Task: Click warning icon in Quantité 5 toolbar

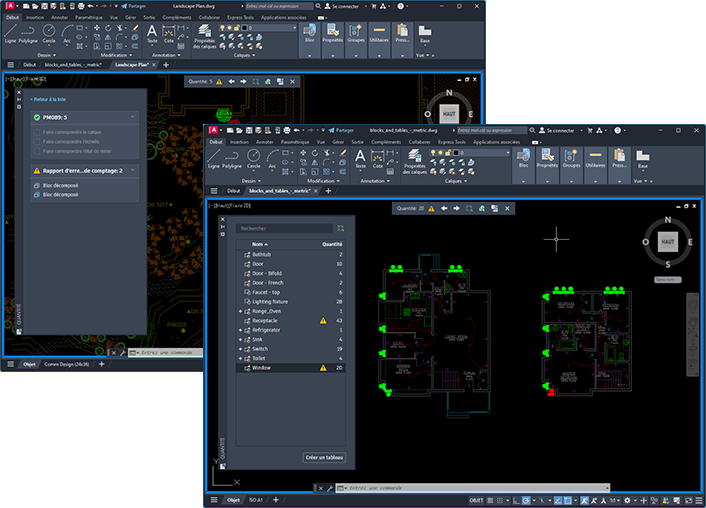Action: point(219,82)
